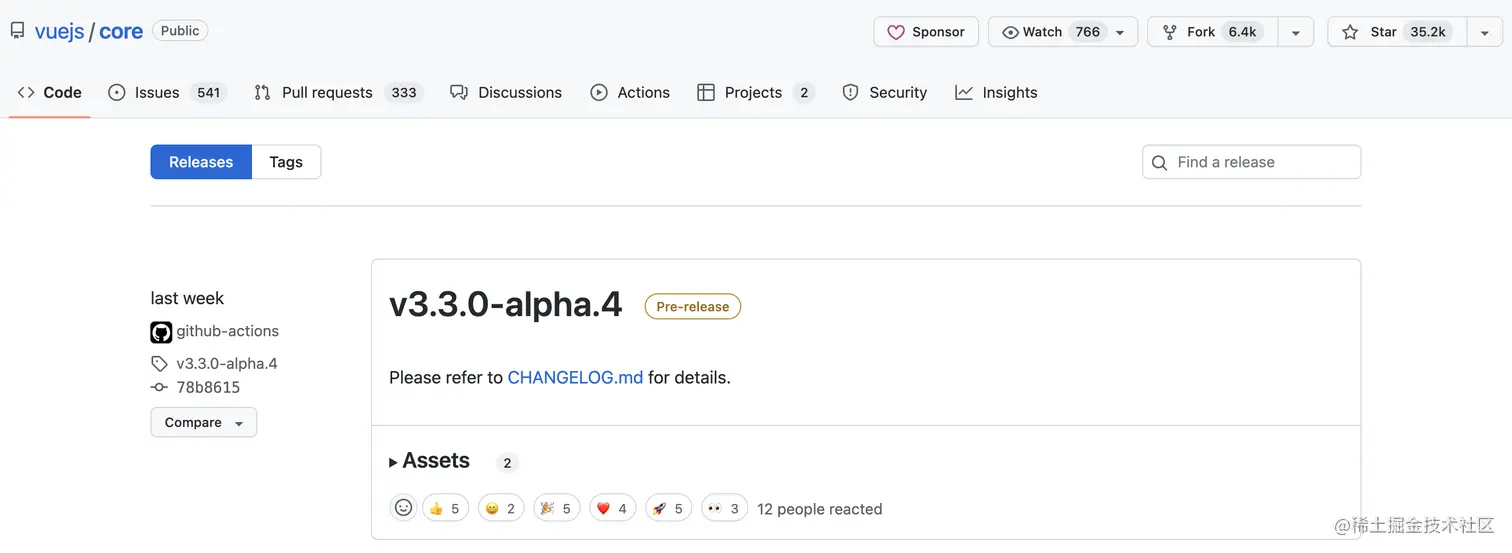Open the Issues tab
Screen dimensions: 1512x553
tap(167, 92)
